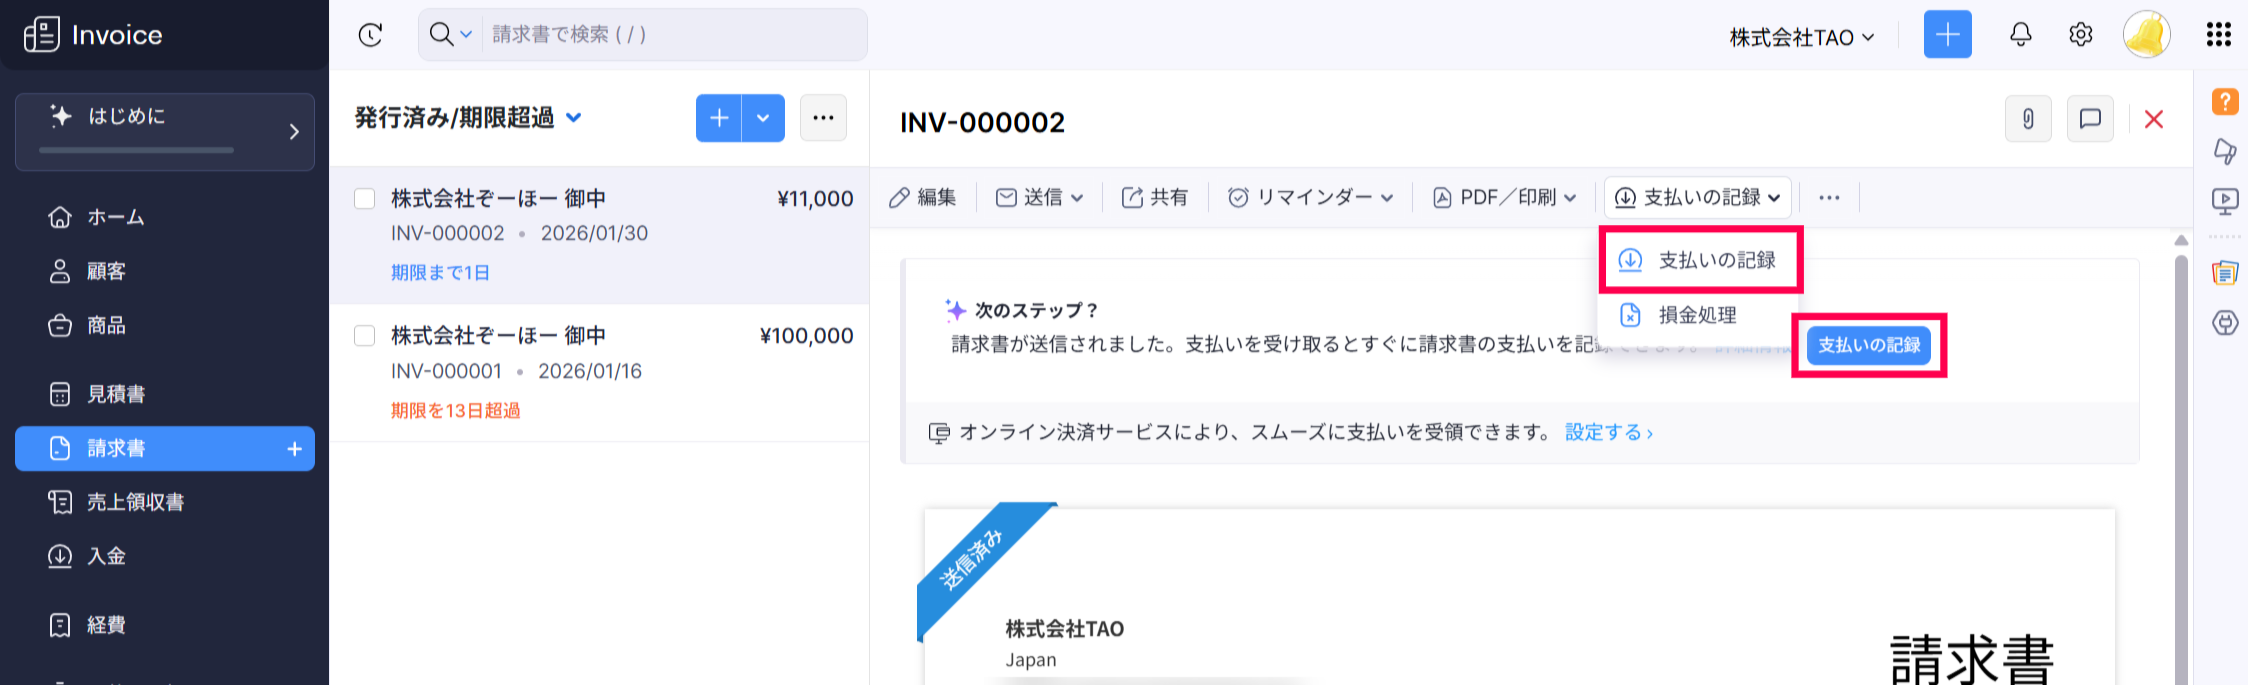The image size is (2248, 685).
Task: Open the 株式会社TAO organization dropdown
Action: coord(1801,38)
